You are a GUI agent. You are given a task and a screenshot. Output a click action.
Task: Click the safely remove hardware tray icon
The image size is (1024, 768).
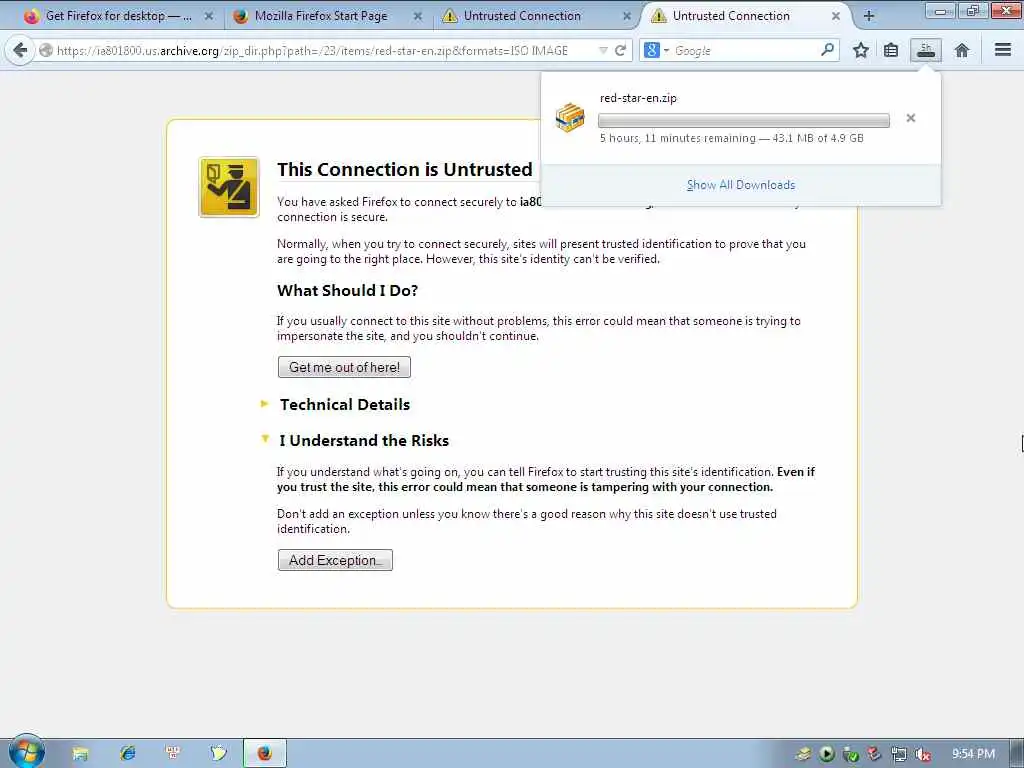[x=851, y=754]
